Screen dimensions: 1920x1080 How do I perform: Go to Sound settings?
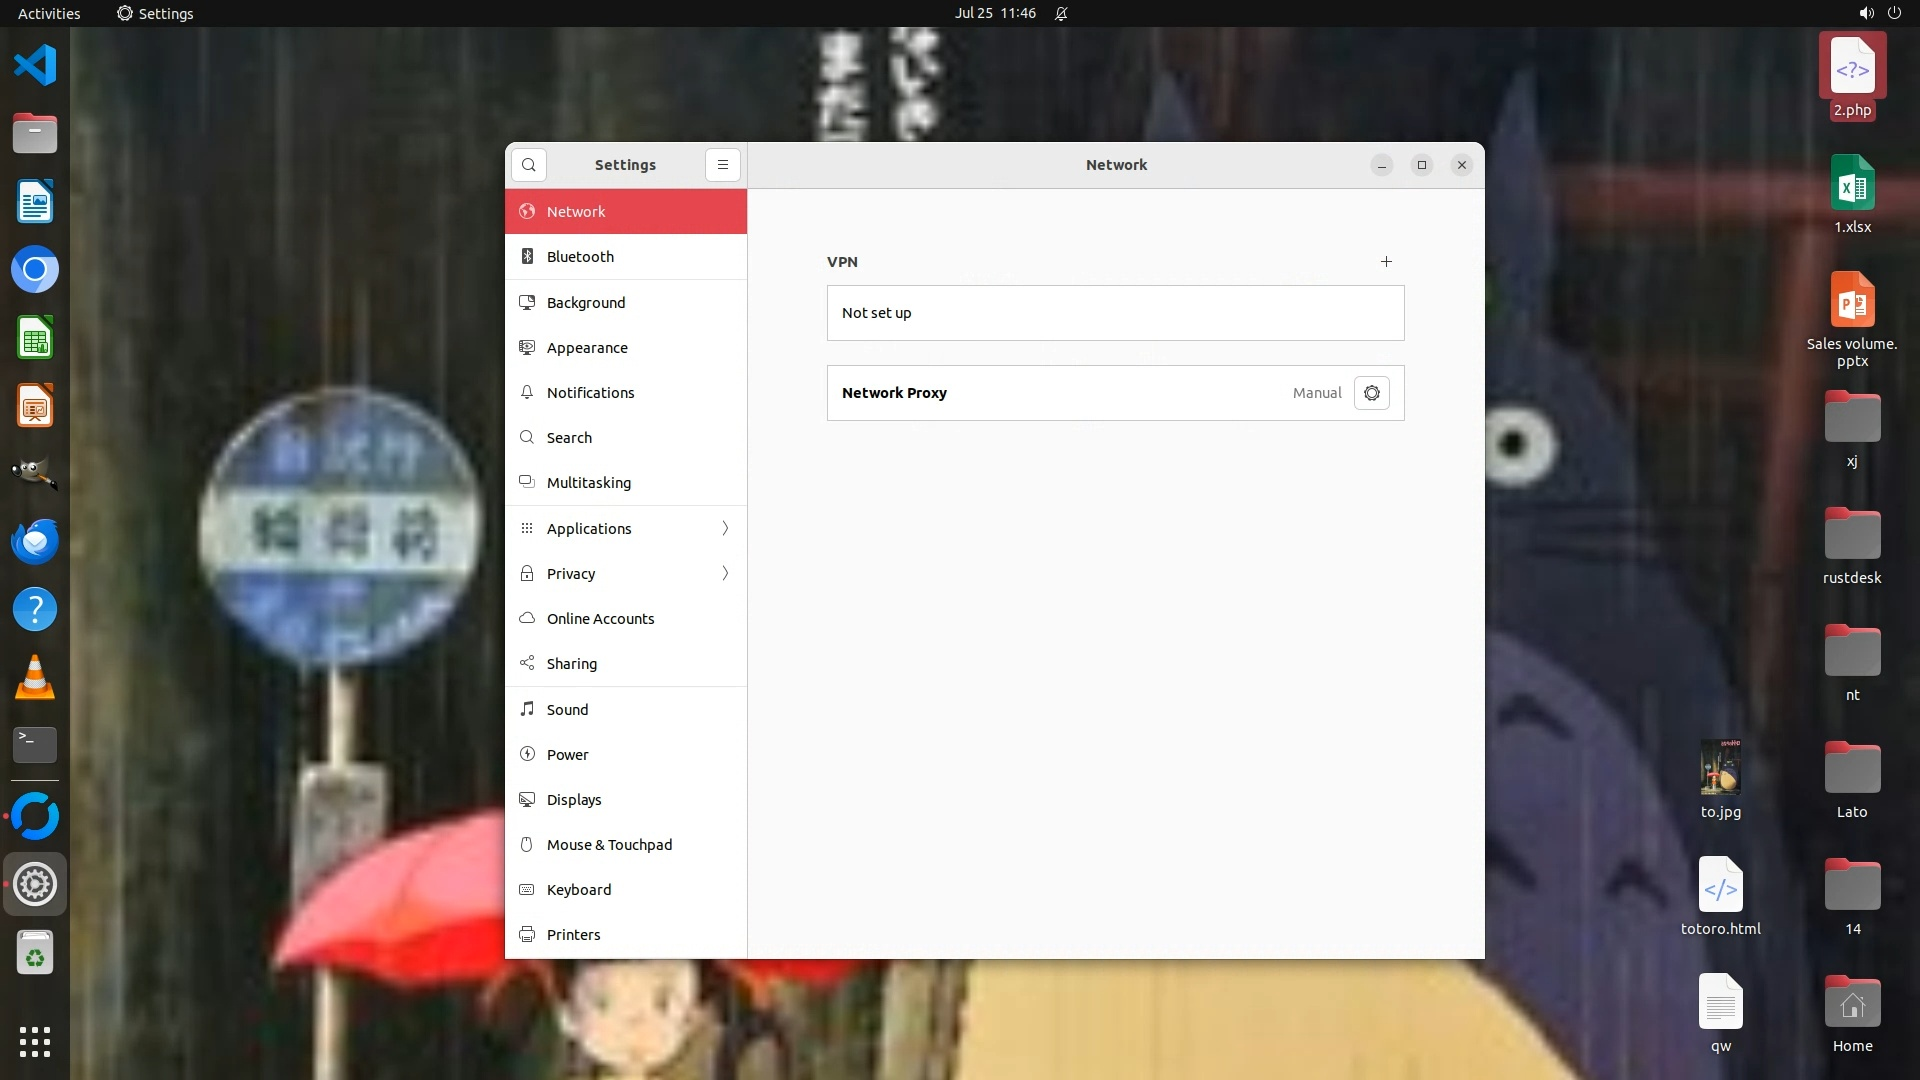click(x=567, y=710)
